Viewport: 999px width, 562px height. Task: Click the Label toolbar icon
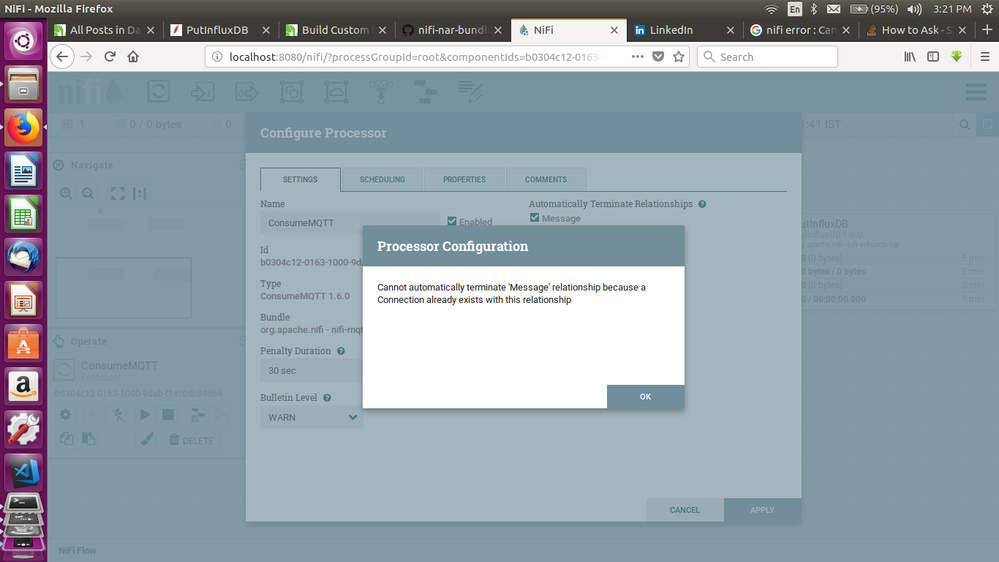pyautogui.click(x=470, y=92)
